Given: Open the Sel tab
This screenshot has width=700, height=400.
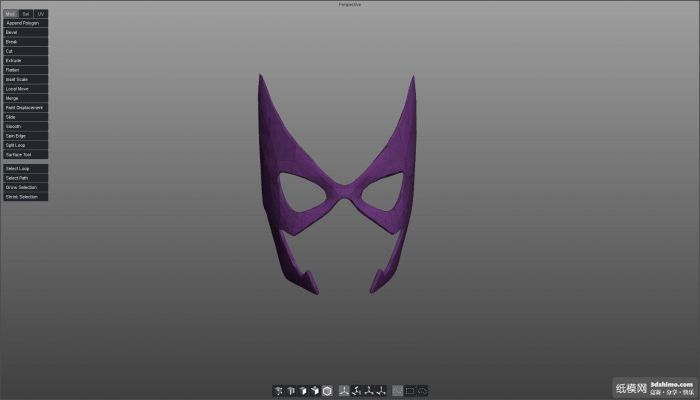Looking at the screenshot, I should (26, 14).
